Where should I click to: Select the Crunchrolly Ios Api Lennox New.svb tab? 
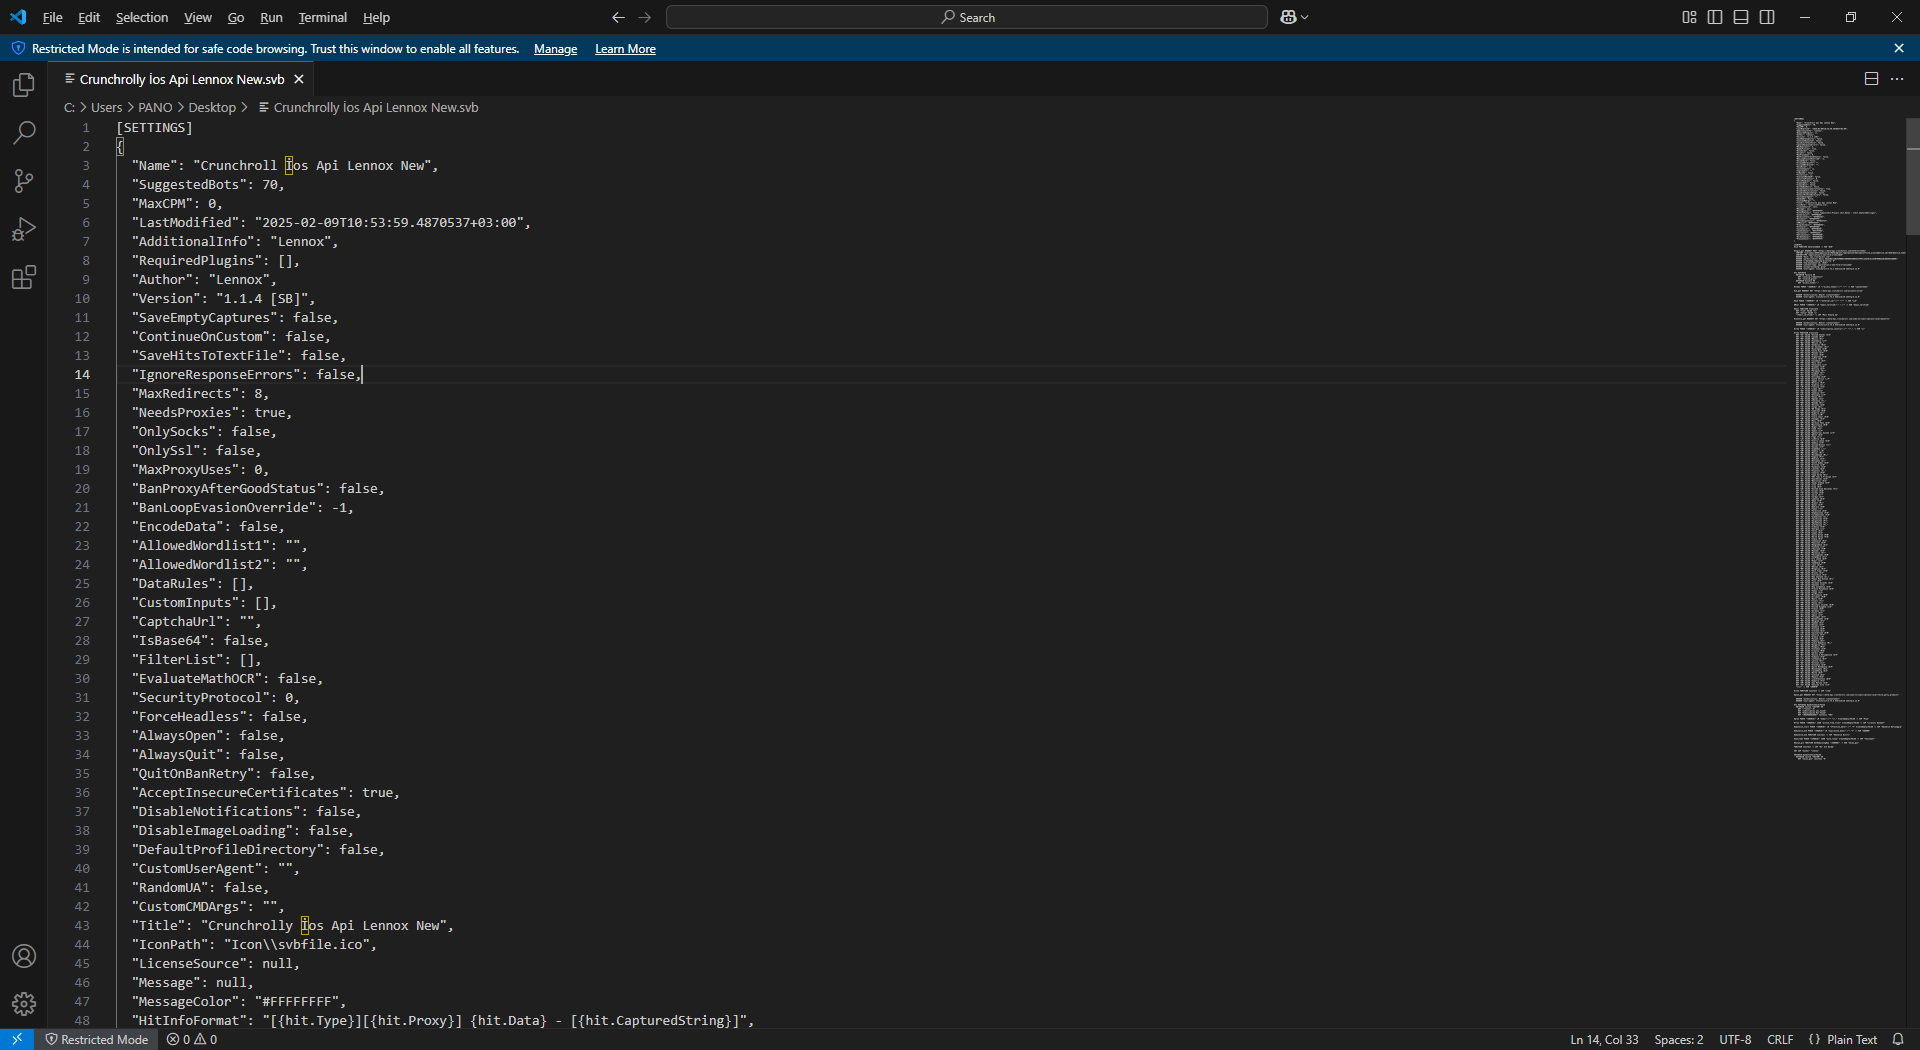tap(182, 79)
